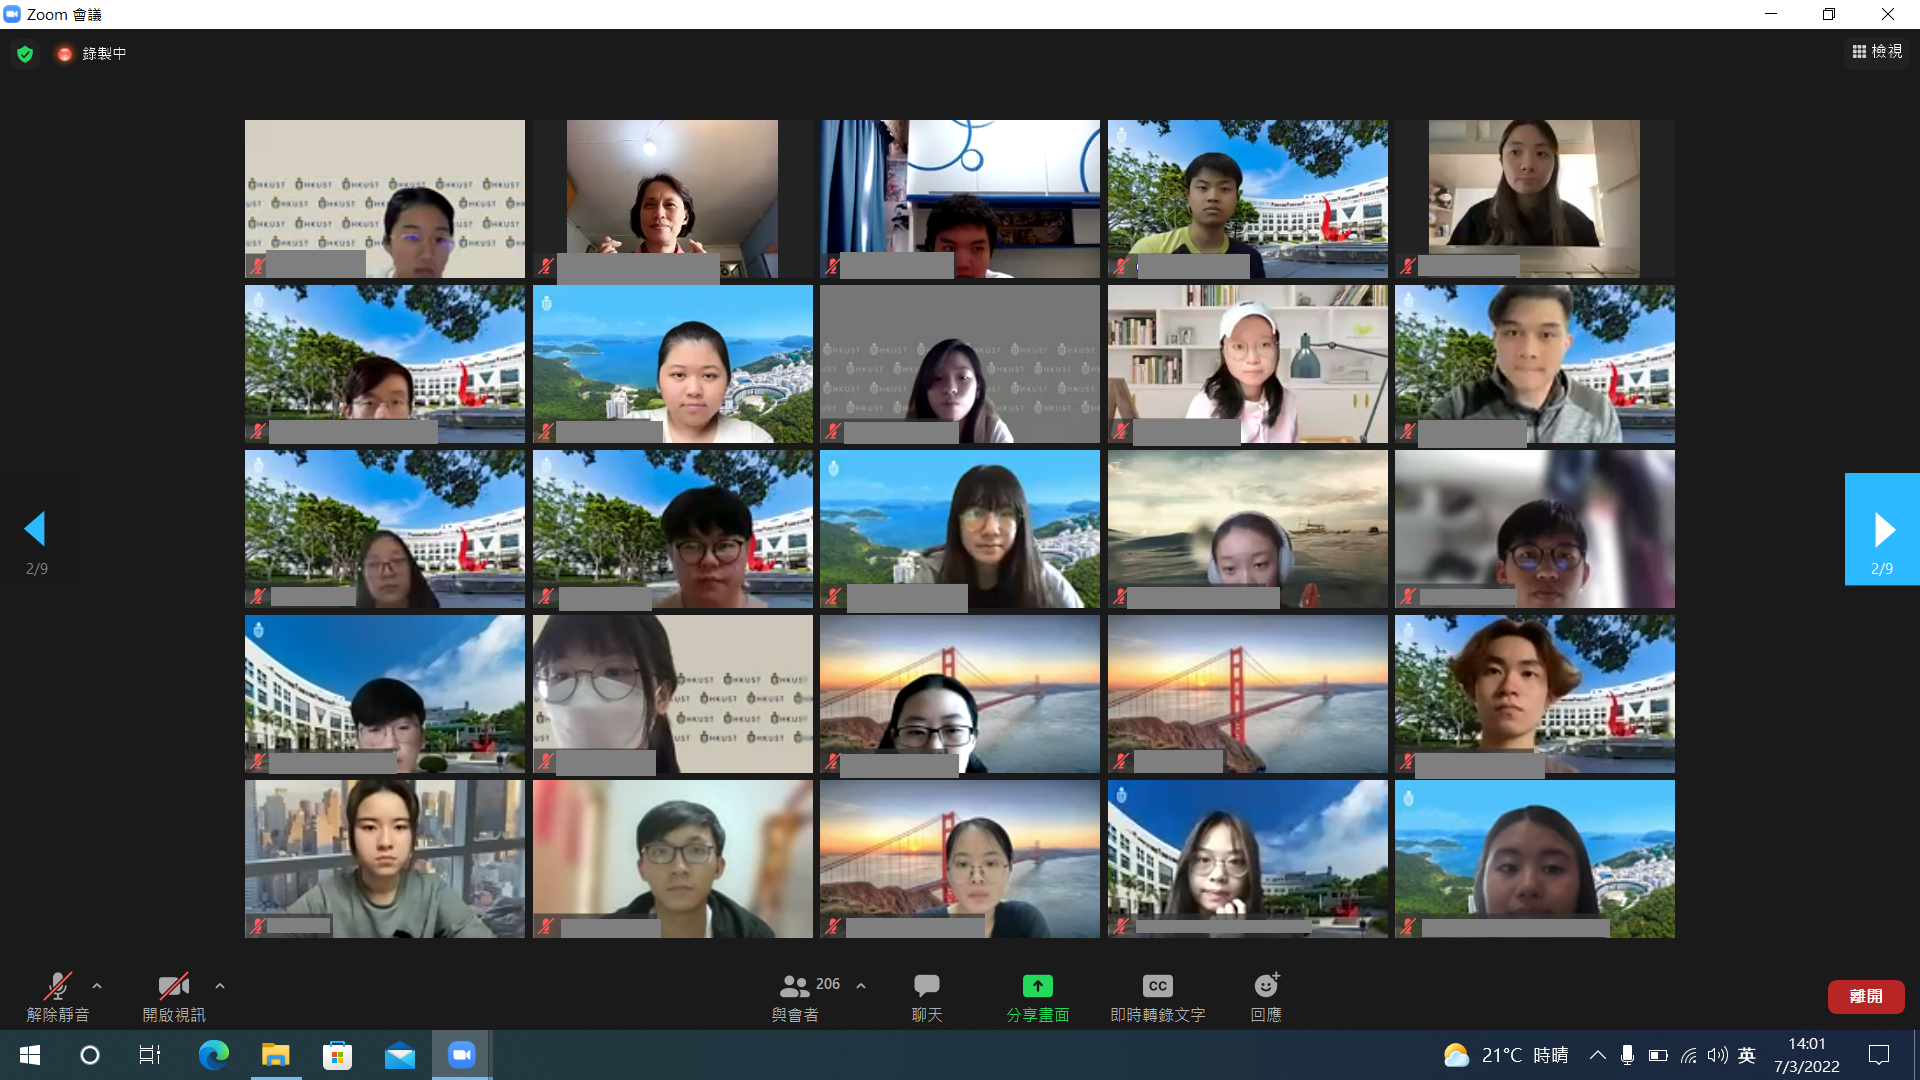This screenshot has height=1080, width=1920.
Task: Expand audio options caret beside microphone
Action: click(97, 986)
